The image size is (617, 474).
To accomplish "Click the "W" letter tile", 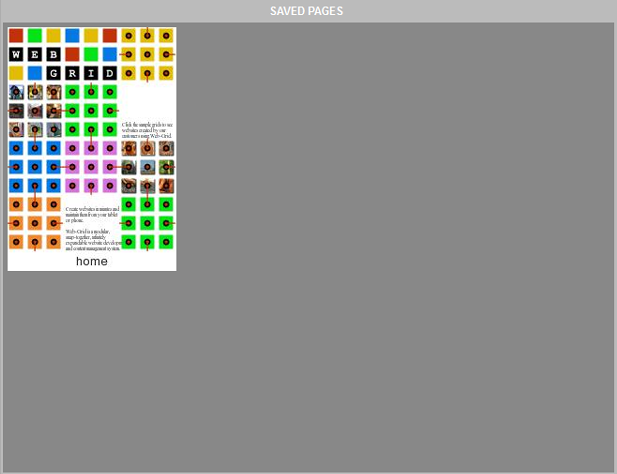I will [16, 54].
